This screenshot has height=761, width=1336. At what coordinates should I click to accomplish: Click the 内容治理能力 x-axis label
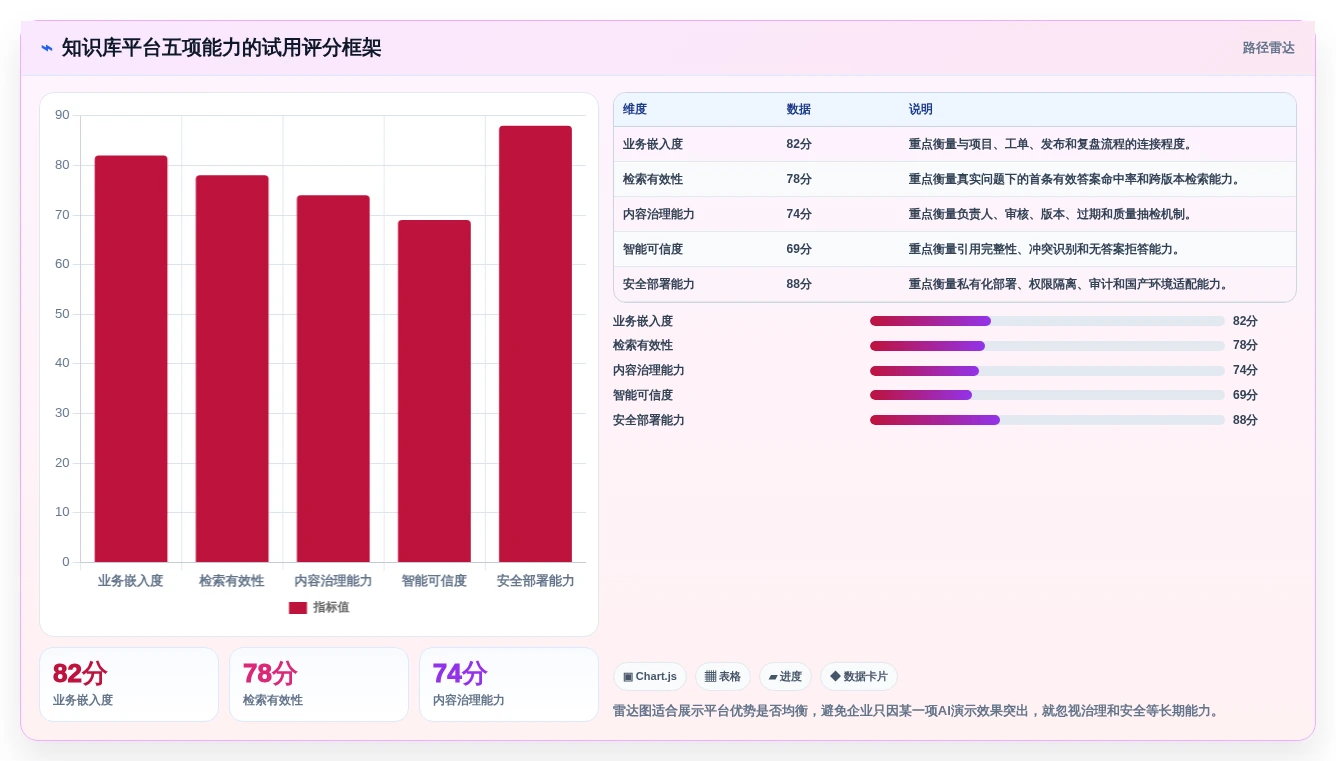tap(333, 581)
